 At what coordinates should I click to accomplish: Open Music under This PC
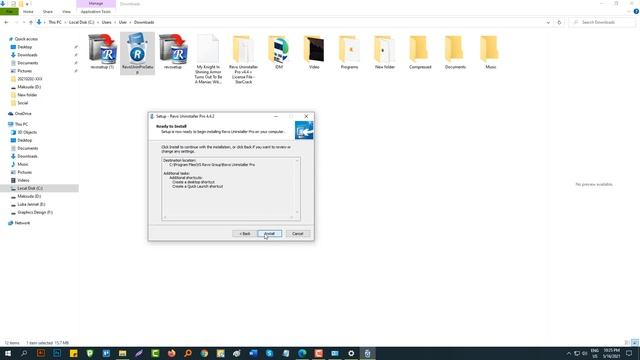(23, 164)
